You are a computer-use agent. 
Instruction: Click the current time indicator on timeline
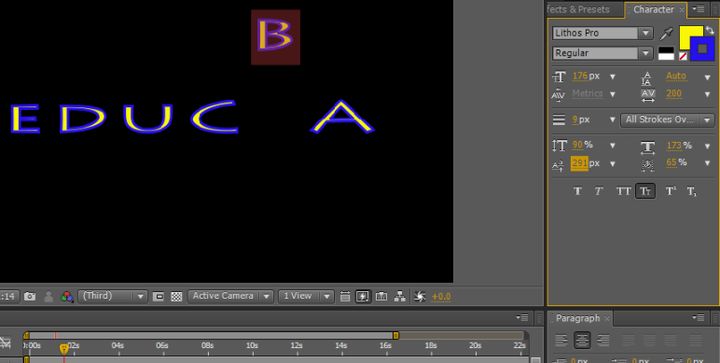(64, 350)
